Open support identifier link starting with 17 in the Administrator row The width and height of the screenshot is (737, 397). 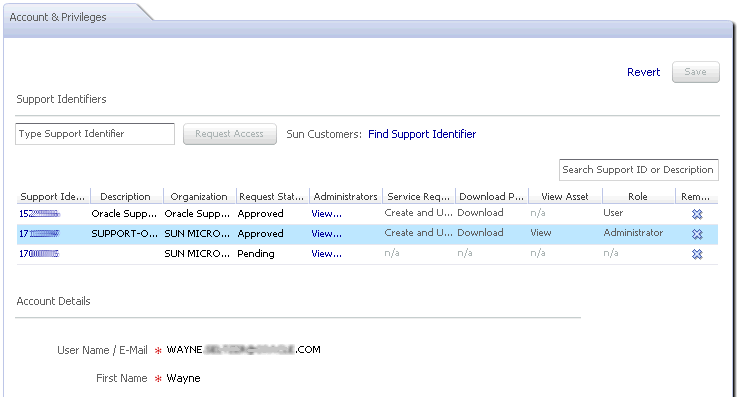click(x=39, y=234)
